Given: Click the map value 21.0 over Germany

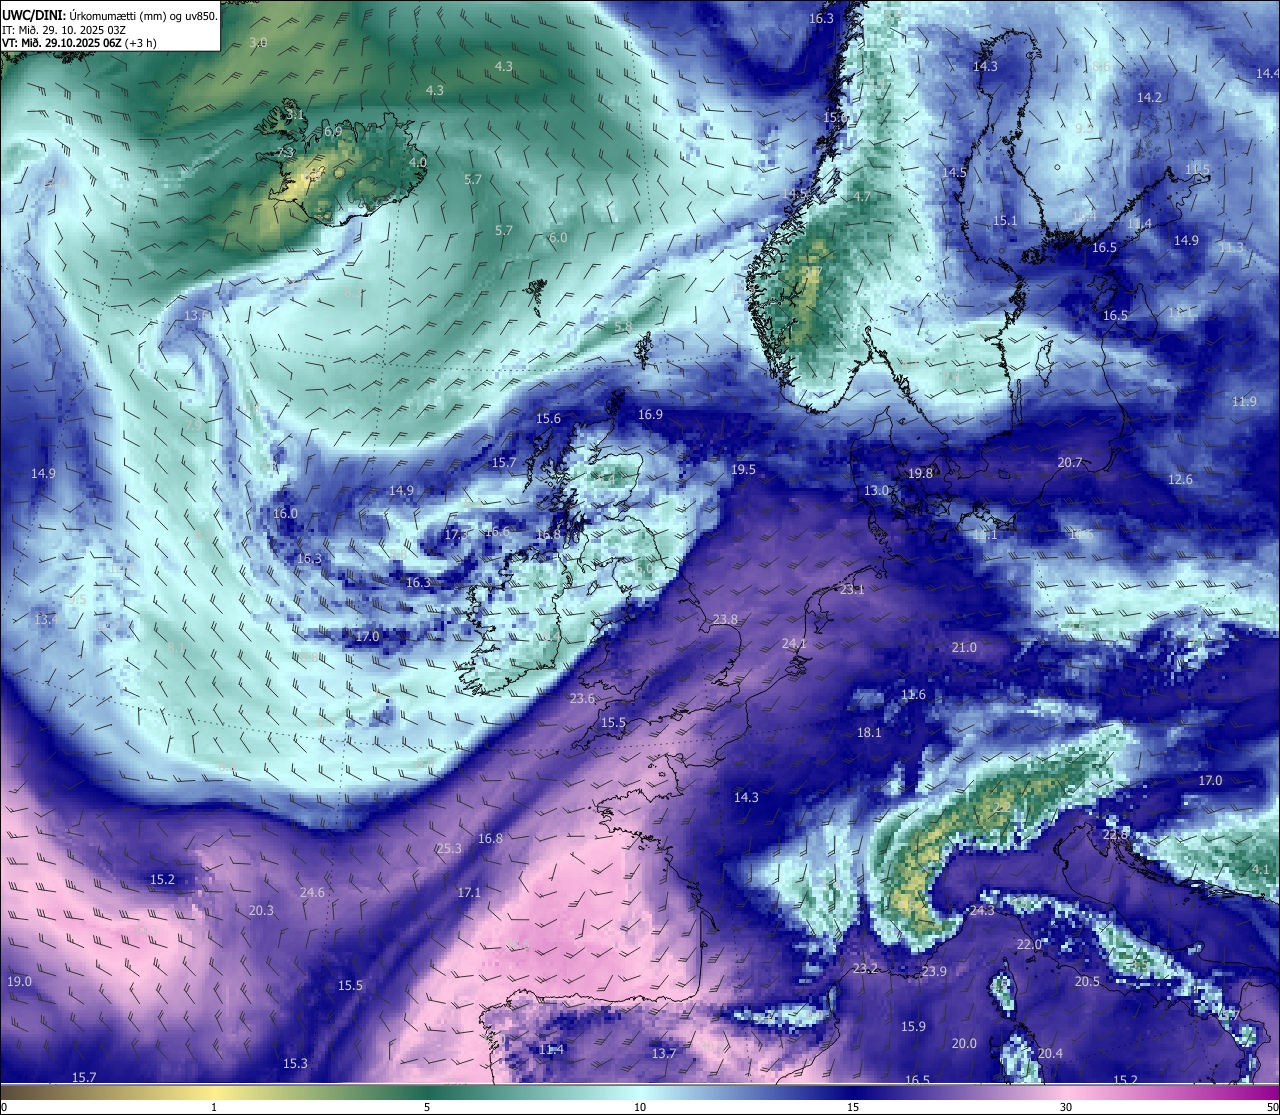Looking at the screenshot, I should (x=964, y=647).
